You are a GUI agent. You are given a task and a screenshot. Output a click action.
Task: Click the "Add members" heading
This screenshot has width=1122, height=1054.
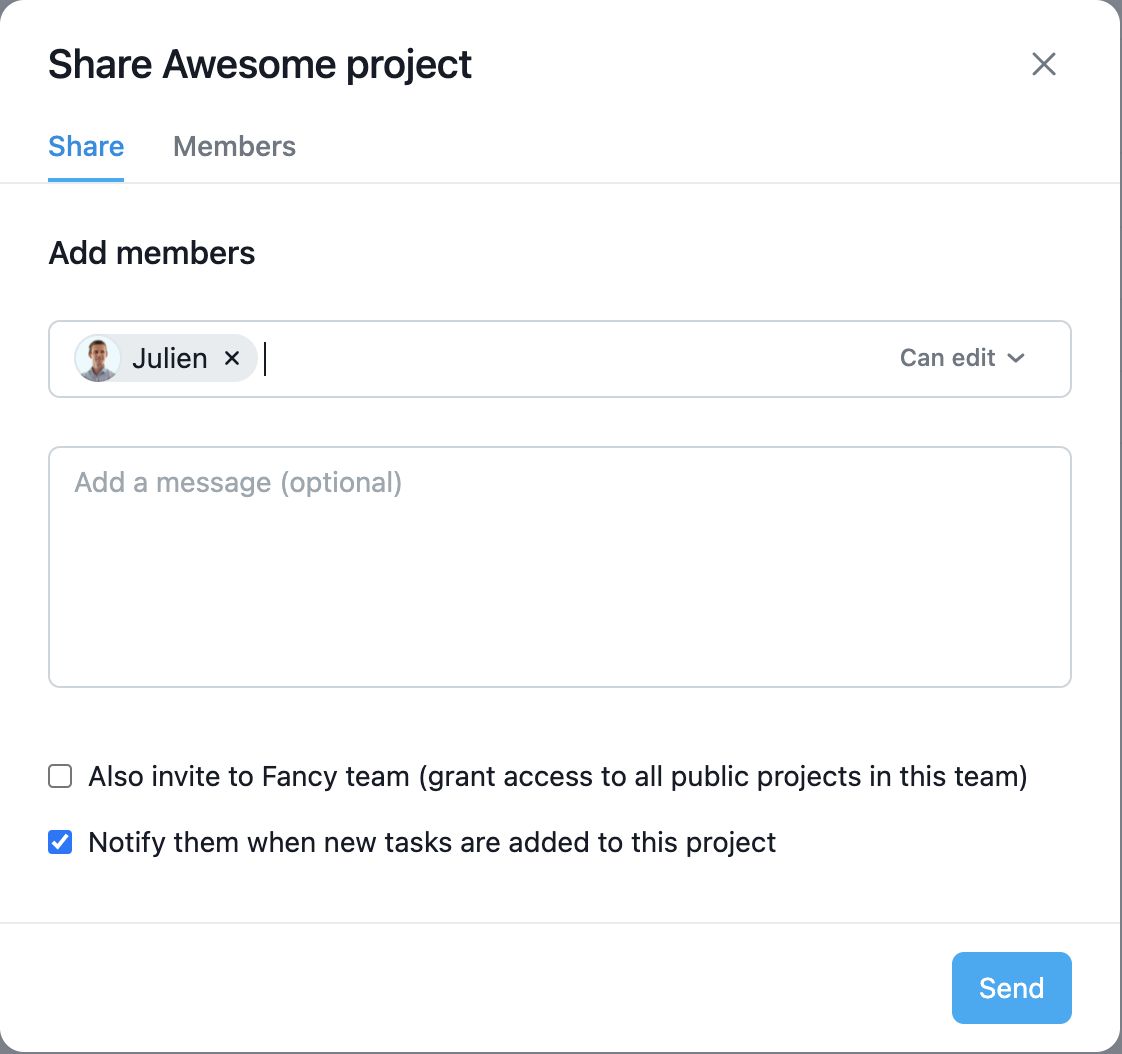(x=152, y=253)
